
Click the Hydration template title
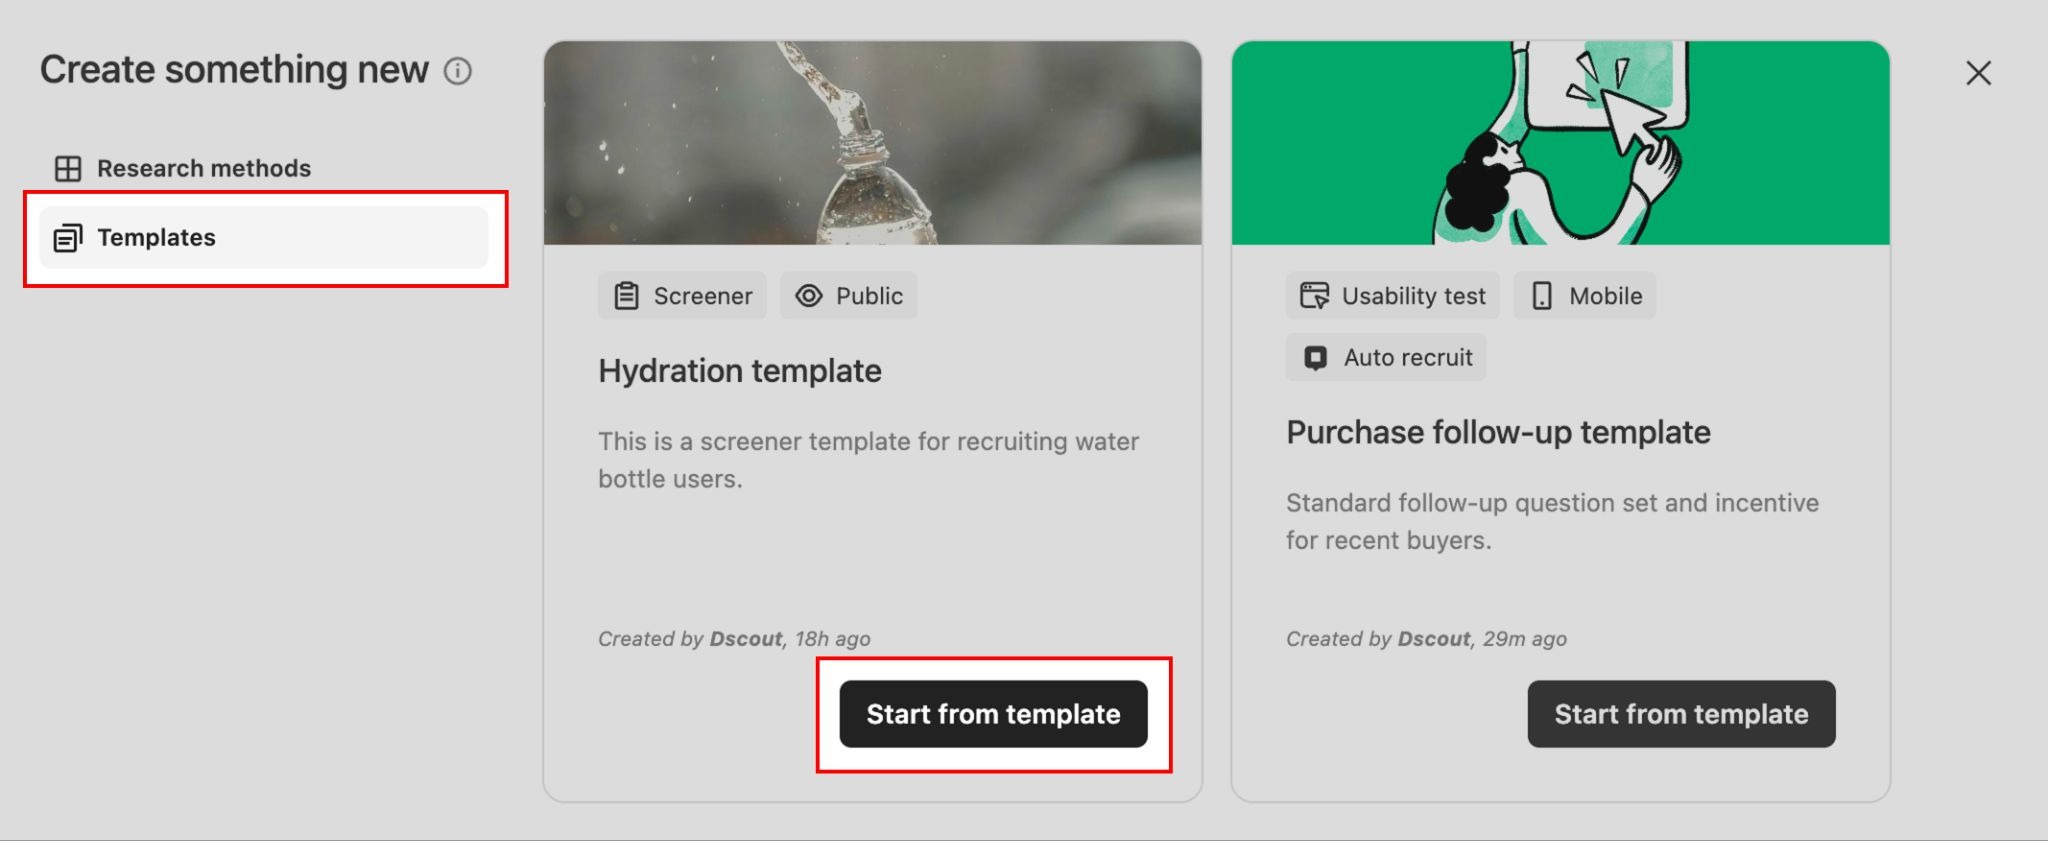[x=740, y=371]
